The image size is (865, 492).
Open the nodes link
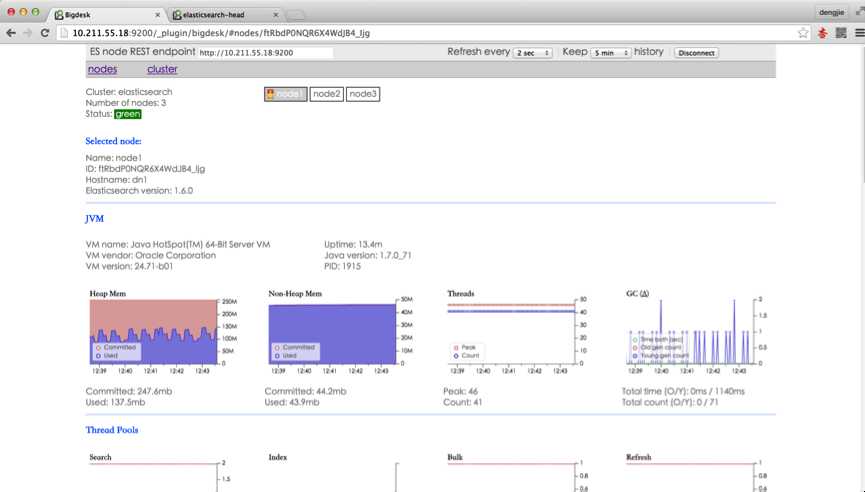103,69
